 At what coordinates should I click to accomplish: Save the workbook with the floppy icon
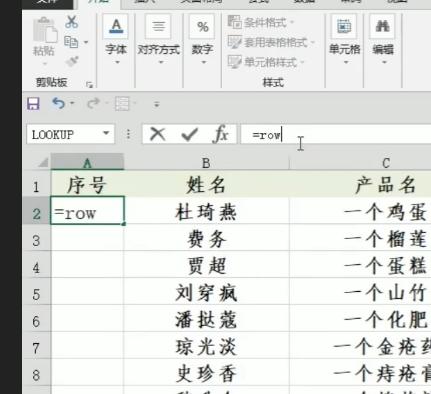pos(33,104)
